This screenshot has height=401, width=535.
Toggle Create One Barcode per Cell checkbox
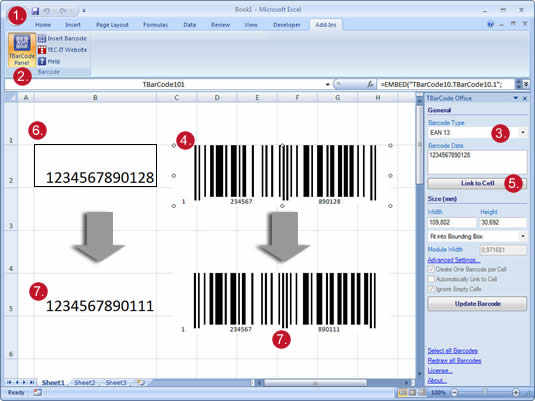(x=431, y=269)
